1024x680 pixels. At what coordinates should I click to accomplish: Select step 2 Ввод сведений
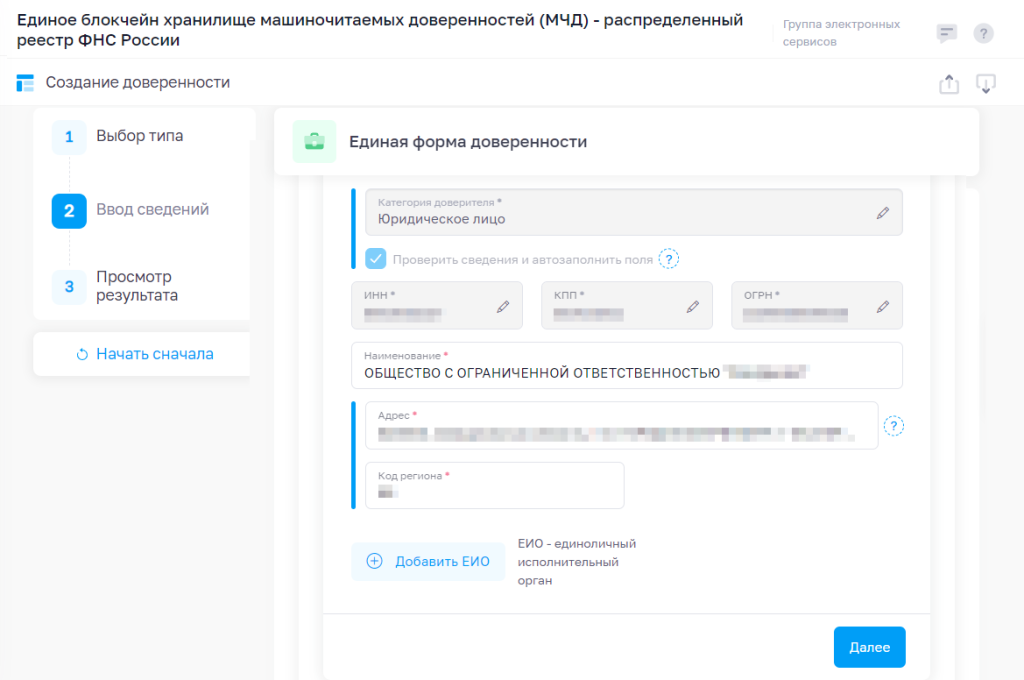131,210
